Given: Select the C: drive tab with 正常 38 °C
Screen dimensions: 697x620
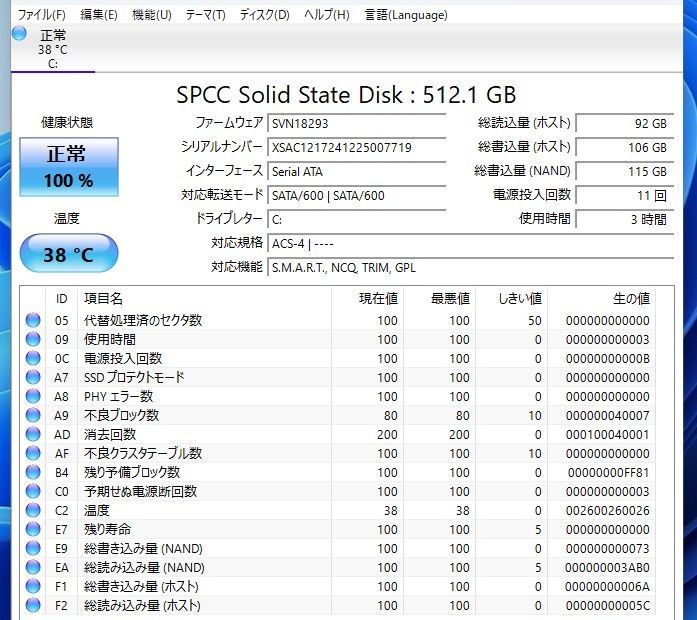Looking at the screenshot, I should [x=52, y=48].
